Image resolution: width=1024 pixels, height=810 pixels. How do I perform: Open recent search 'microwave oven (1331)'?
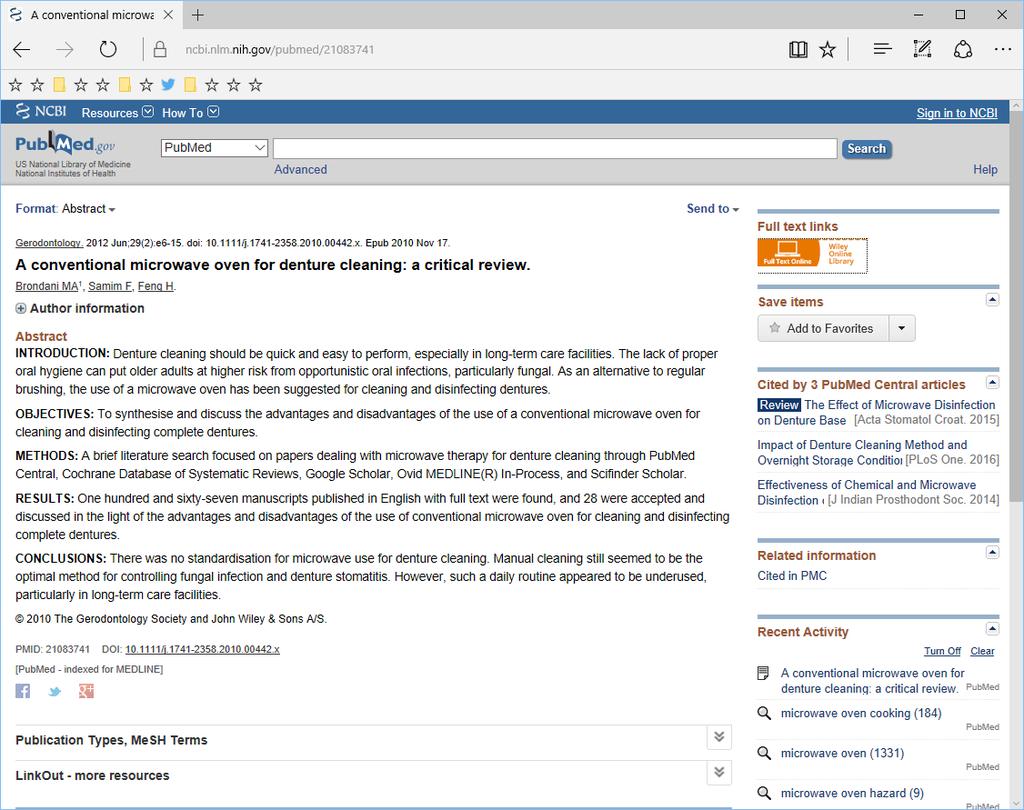pyautogui.click(x=842, y=753)
